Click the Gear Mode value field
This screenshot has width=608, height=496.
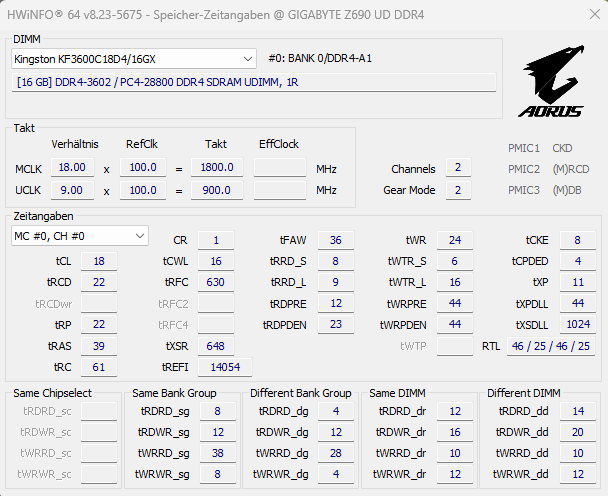click(x=458, y=190)
